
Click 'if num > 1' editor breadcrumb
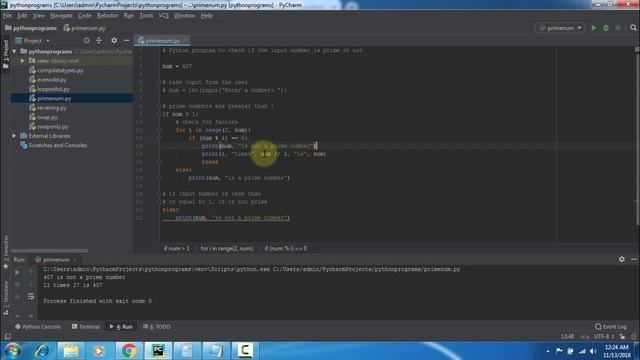177,248
